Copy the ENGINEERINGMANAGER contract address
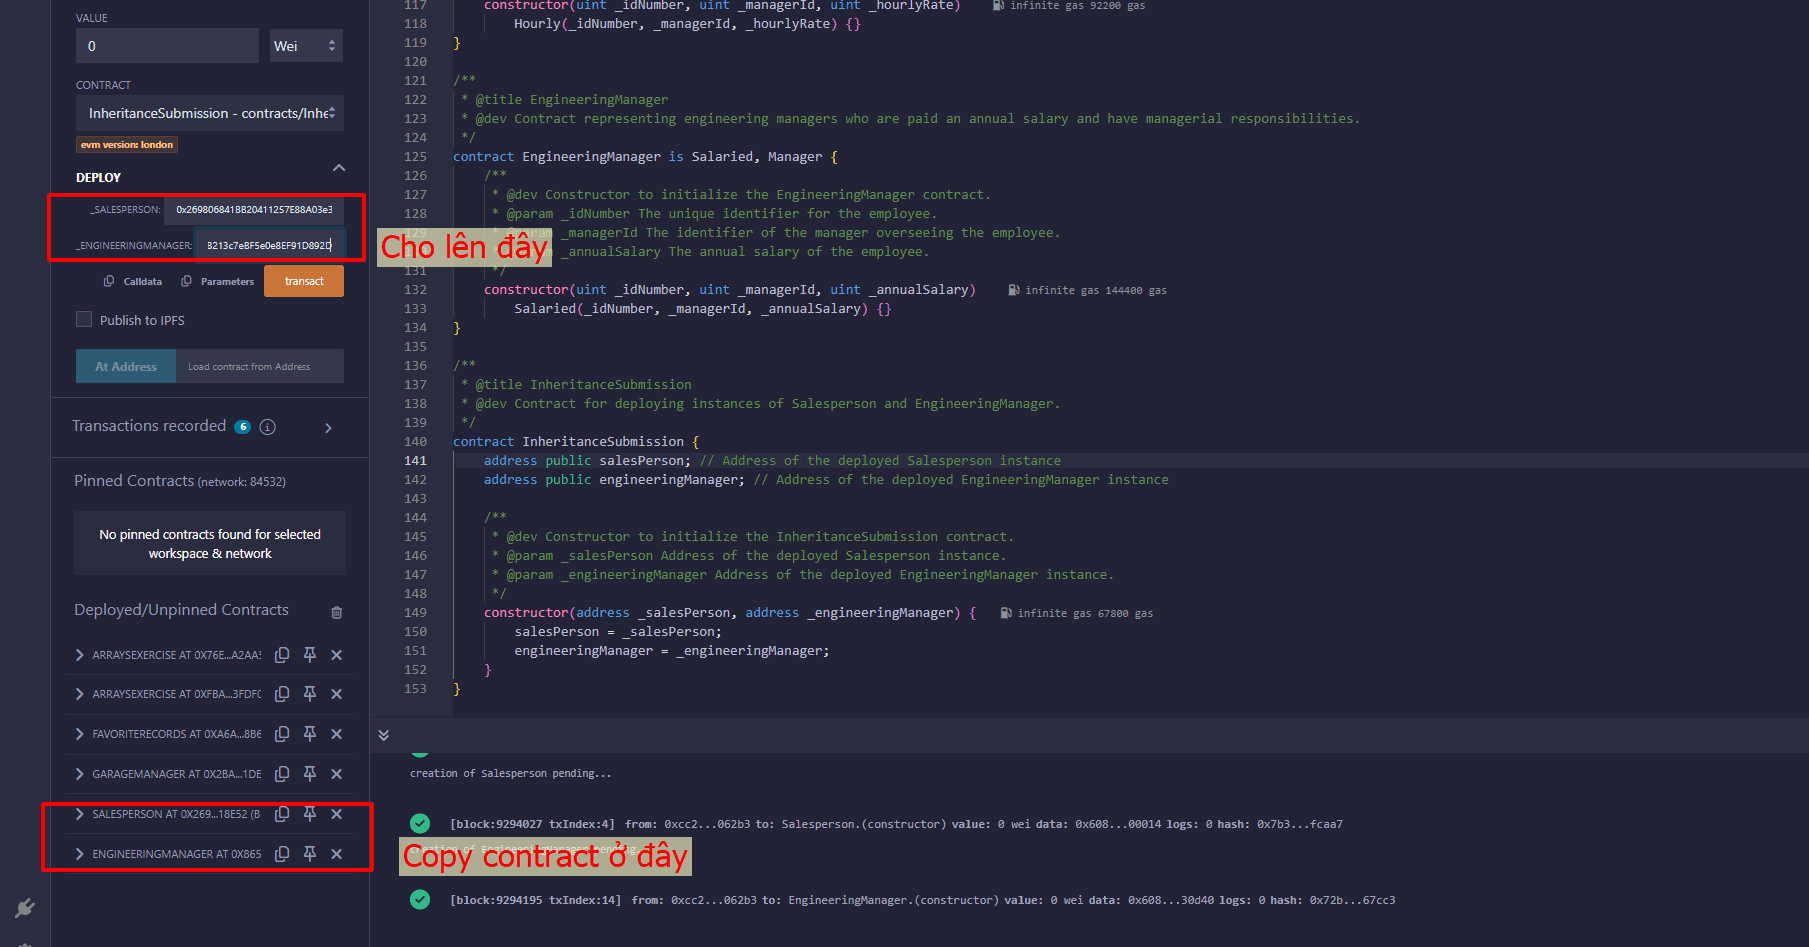 (282, 854)
